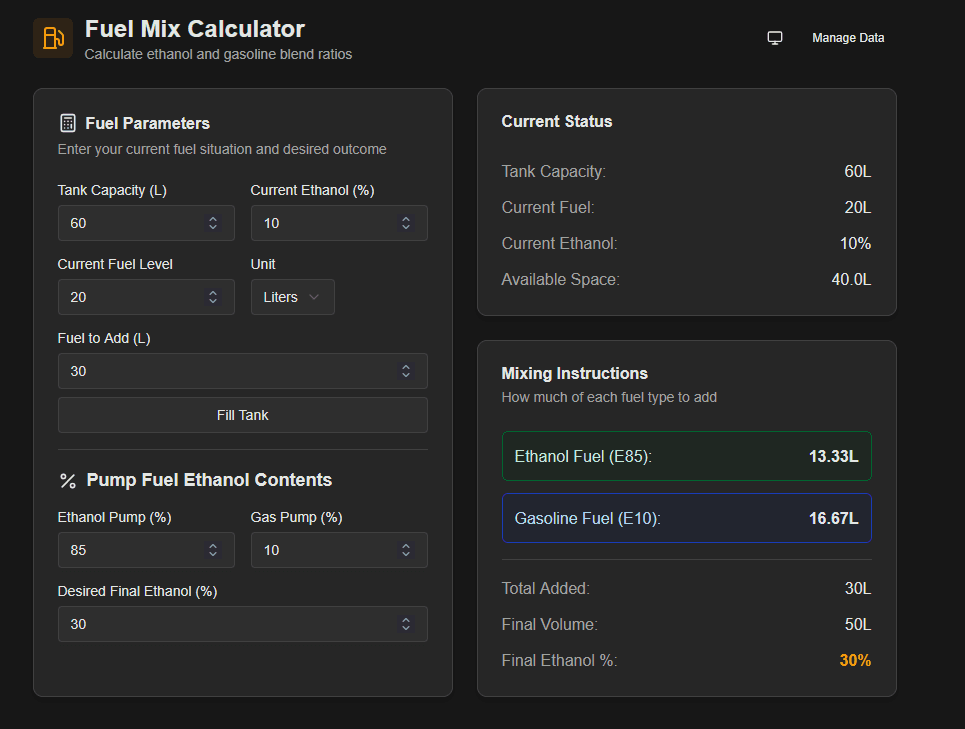Click the percent icon beside Pump Fuel
The image size is (965, 729).
point(68,481)
